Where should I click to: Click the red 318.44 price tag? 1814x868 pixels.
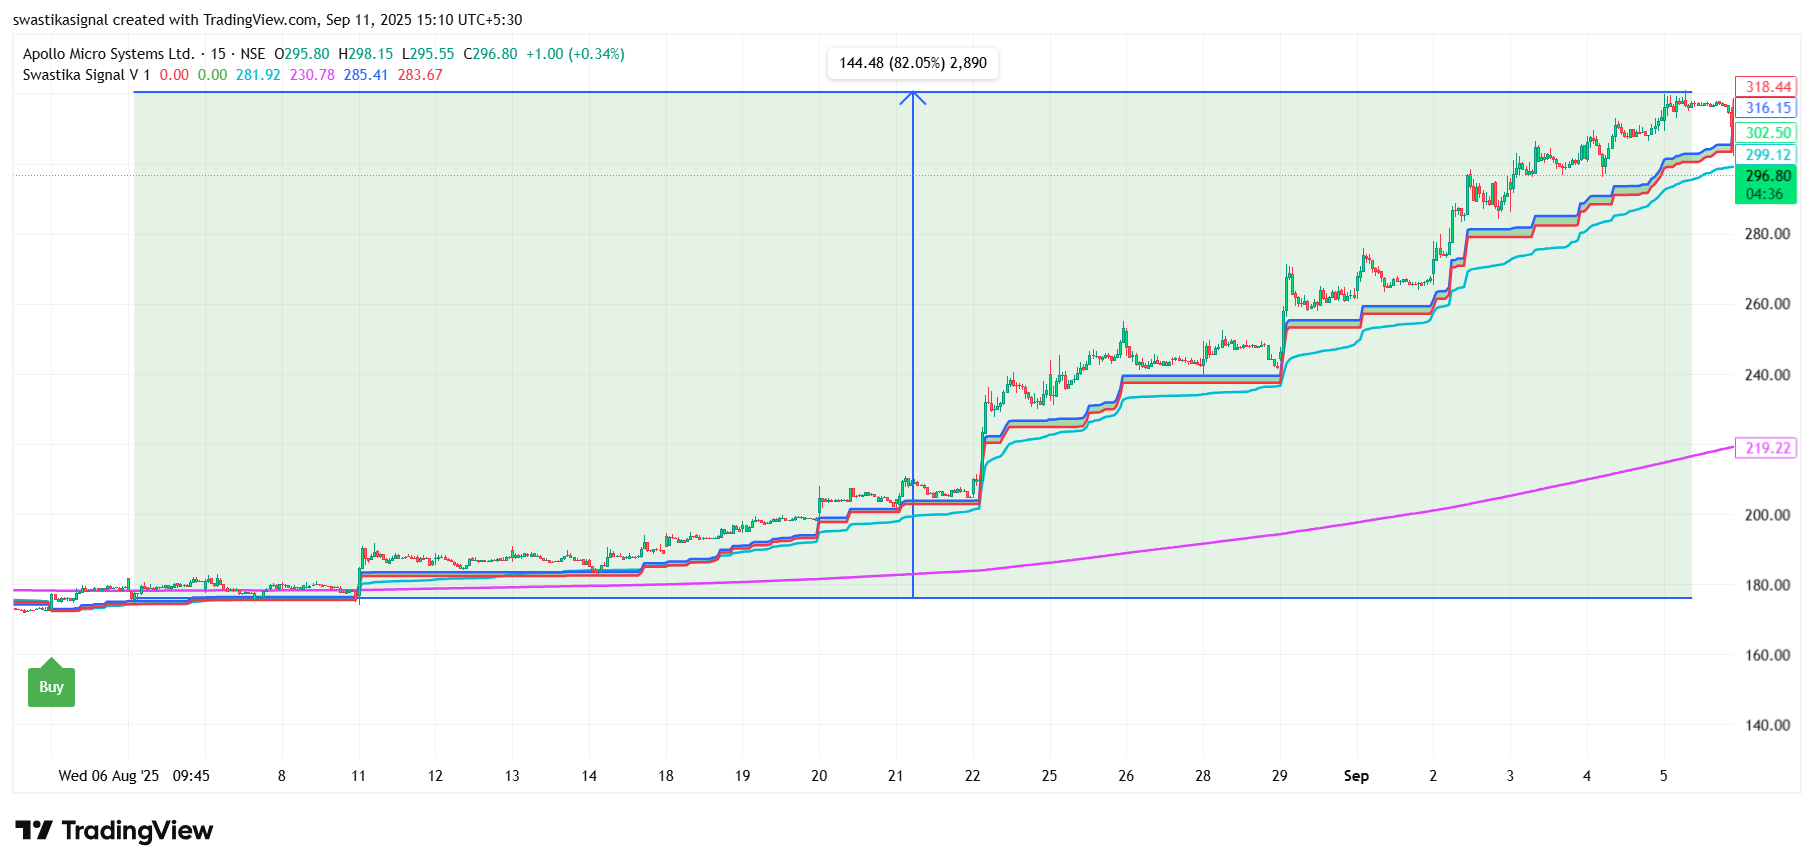(1767, 87)
